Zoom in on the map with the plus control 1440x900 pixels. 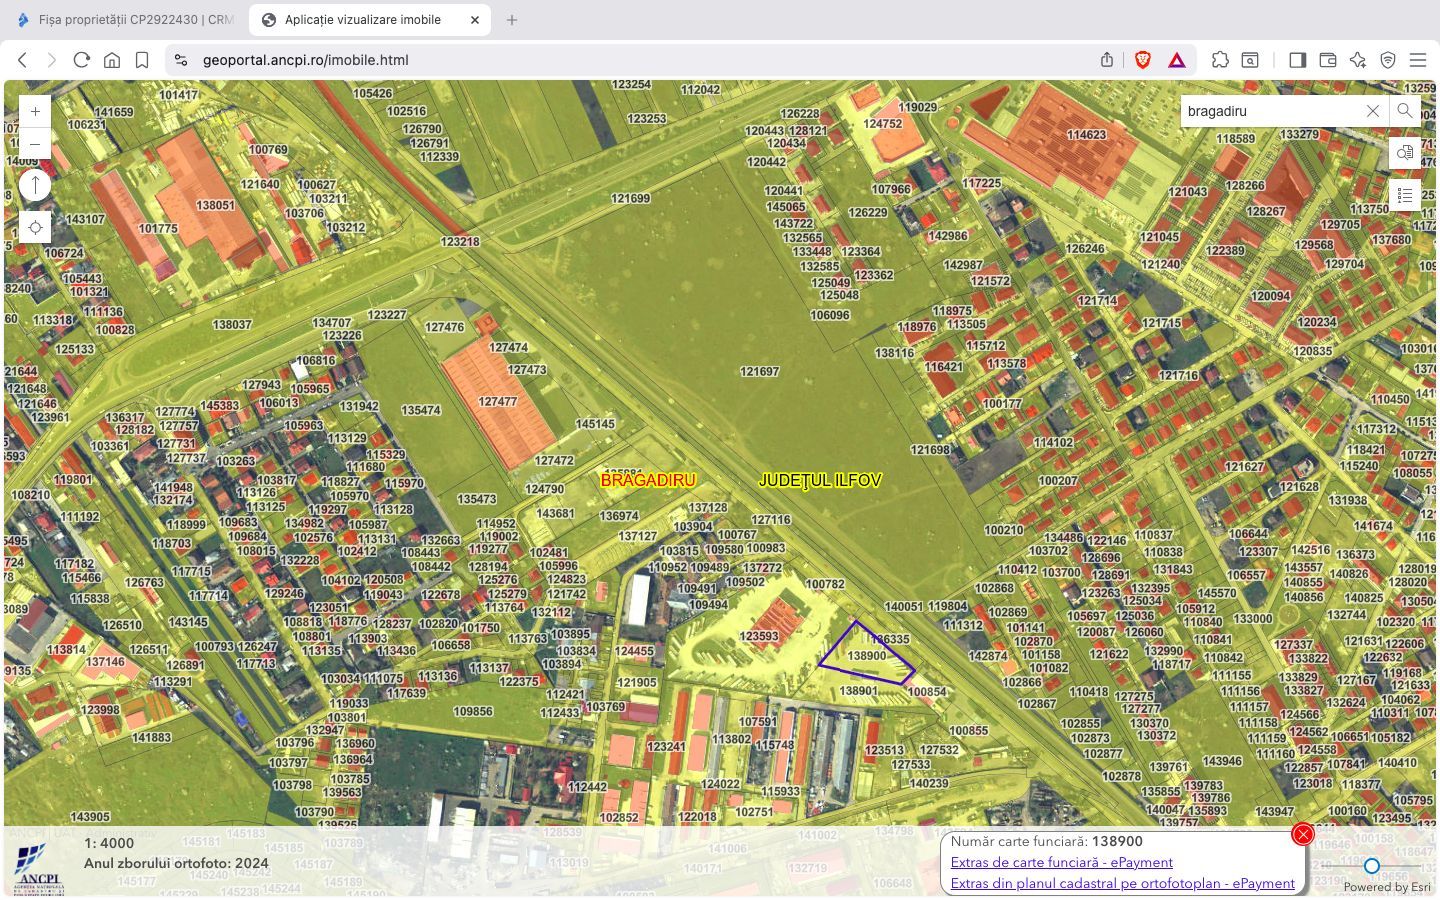(x=35, y=111)
